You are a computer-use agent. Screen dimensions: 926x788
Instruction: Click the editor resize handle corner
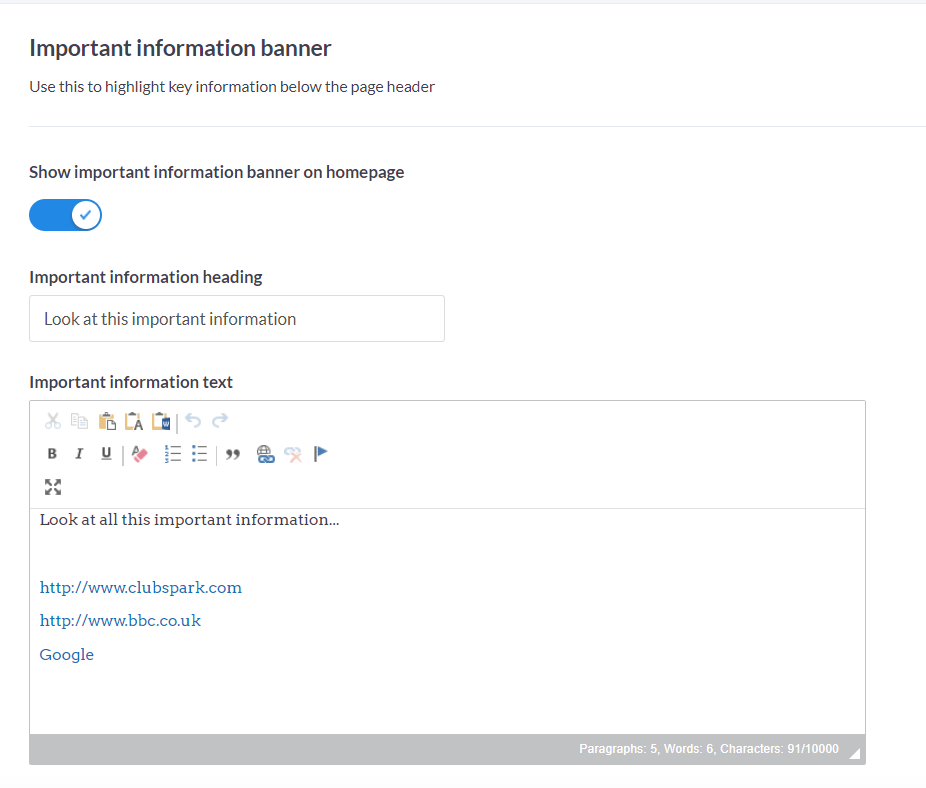pos(854,754)
